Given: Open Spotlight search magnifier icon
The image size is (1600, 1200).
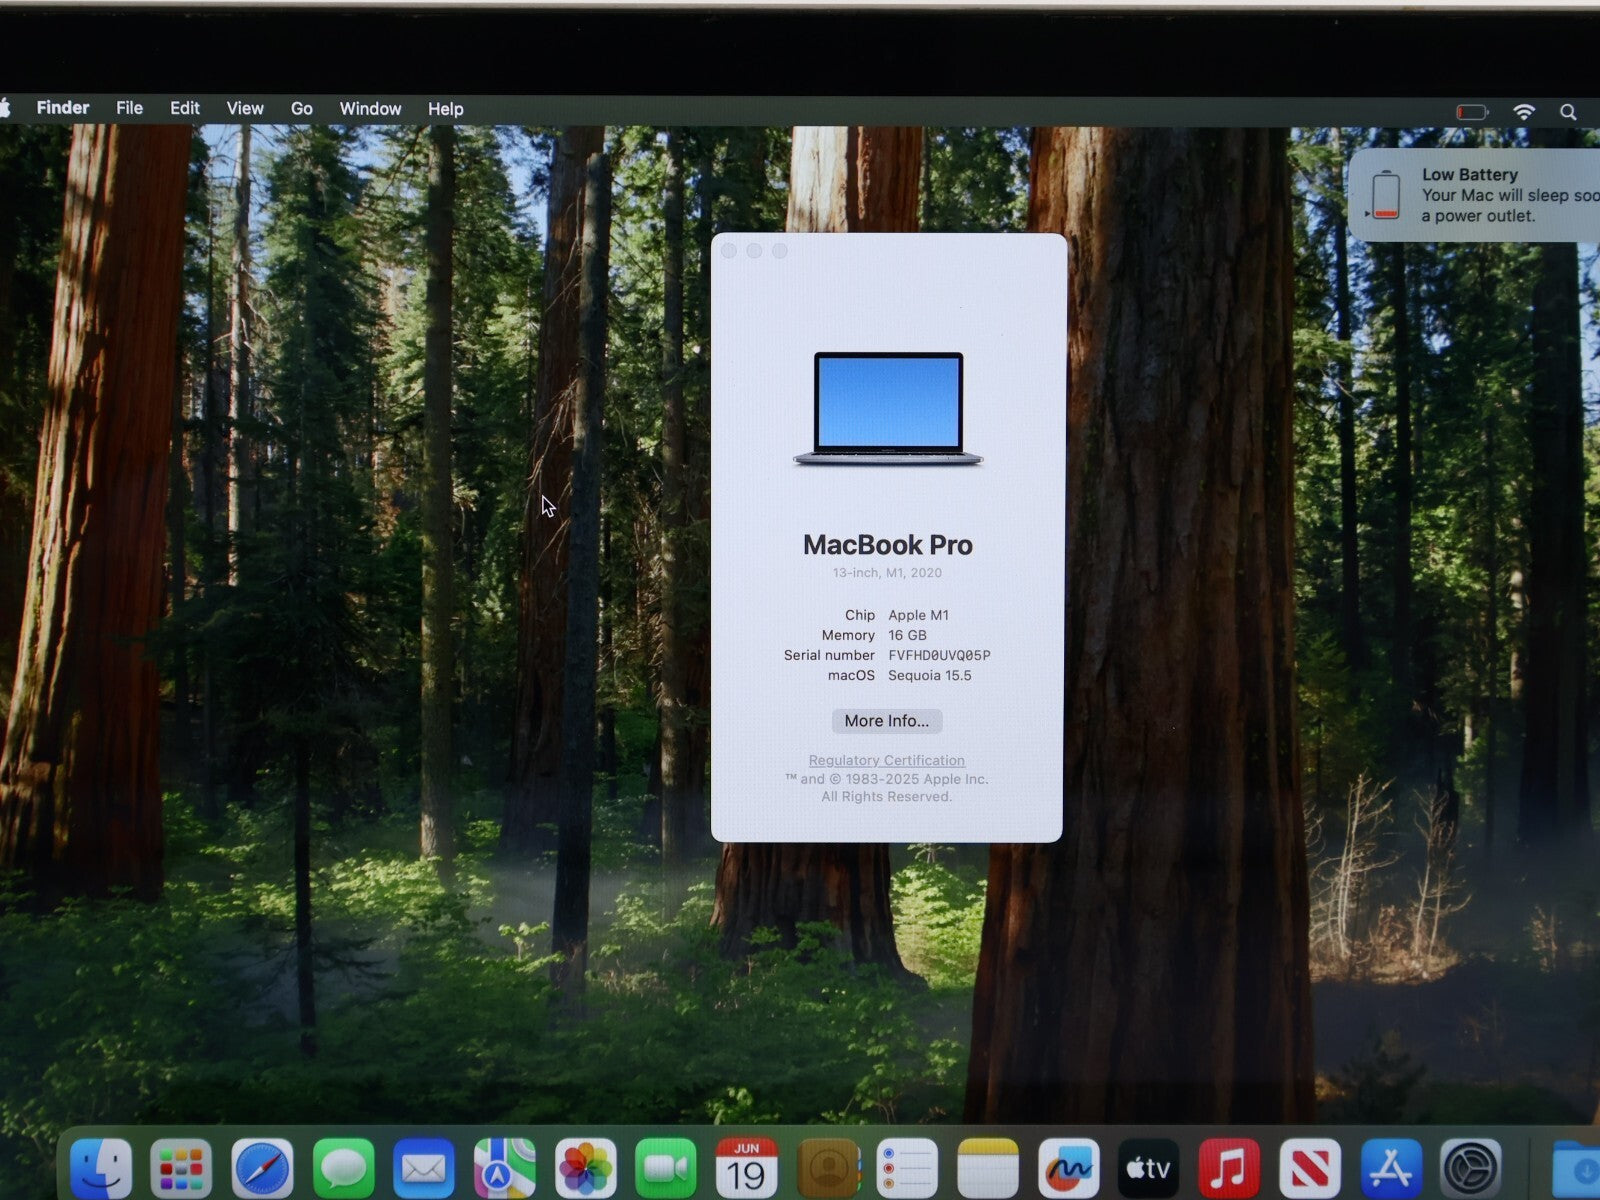Looking at the screenshot, I should (1568, 112).
